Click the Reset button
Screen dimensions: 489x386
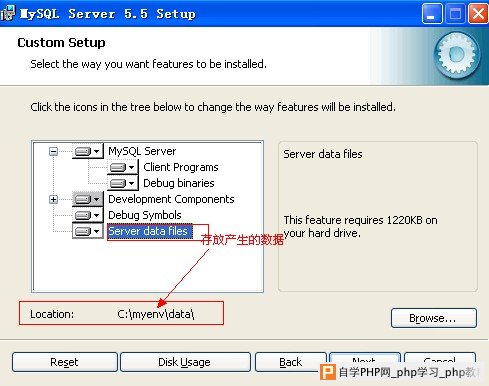coord(65,362)
